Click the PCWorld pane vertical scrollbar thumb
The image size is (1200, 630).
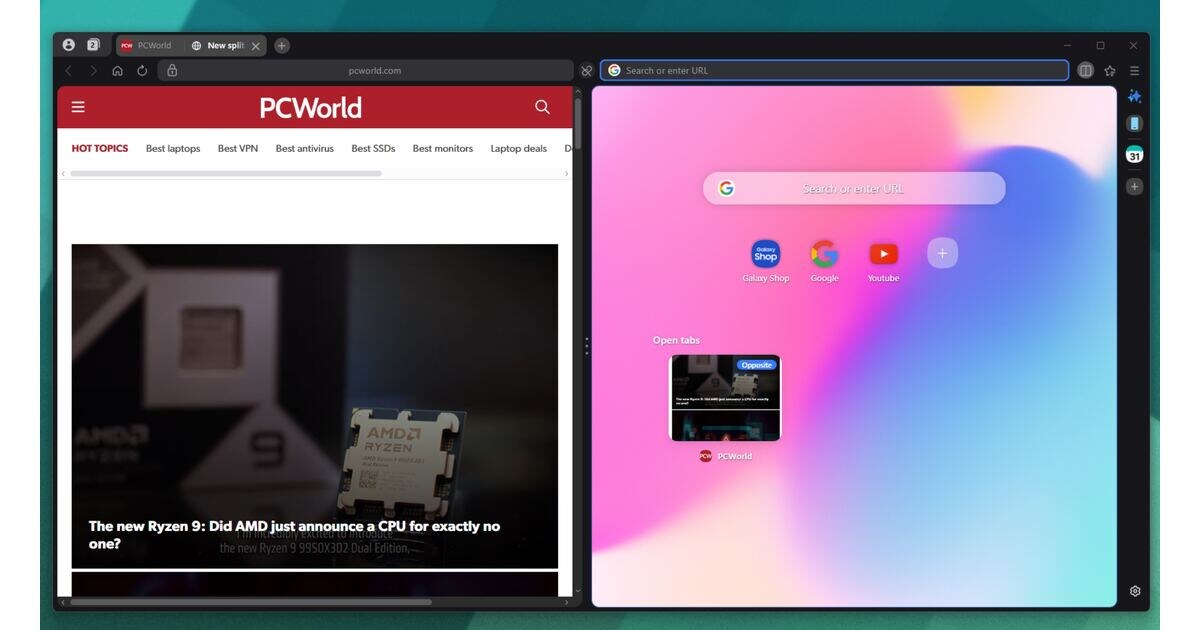pyautogui.click(x=577, y=125)
